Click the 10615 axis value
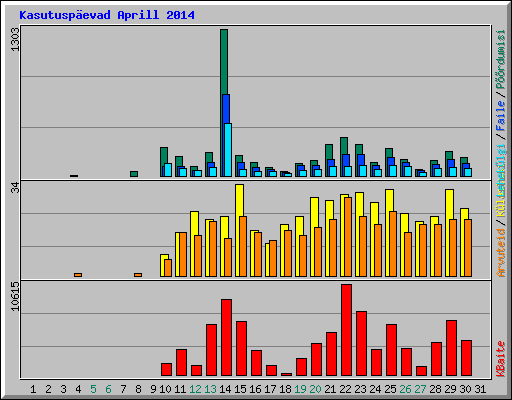Image resolution: width=512 pixels, height=400 pixels. pyautogui.click(x=15, y=296)
